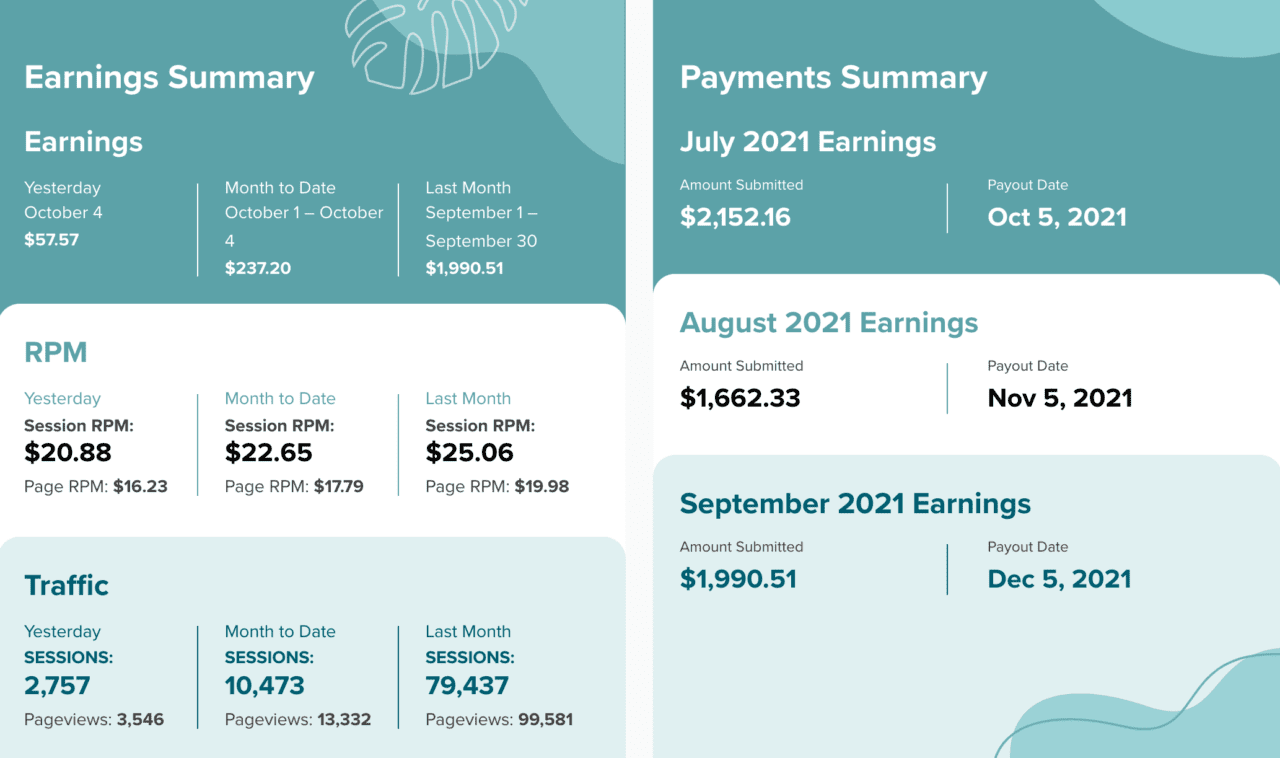Open the August 2021 Earnings heading
Image resolution: width=1280 pixels, height=758 pixels.
[829, 323]
